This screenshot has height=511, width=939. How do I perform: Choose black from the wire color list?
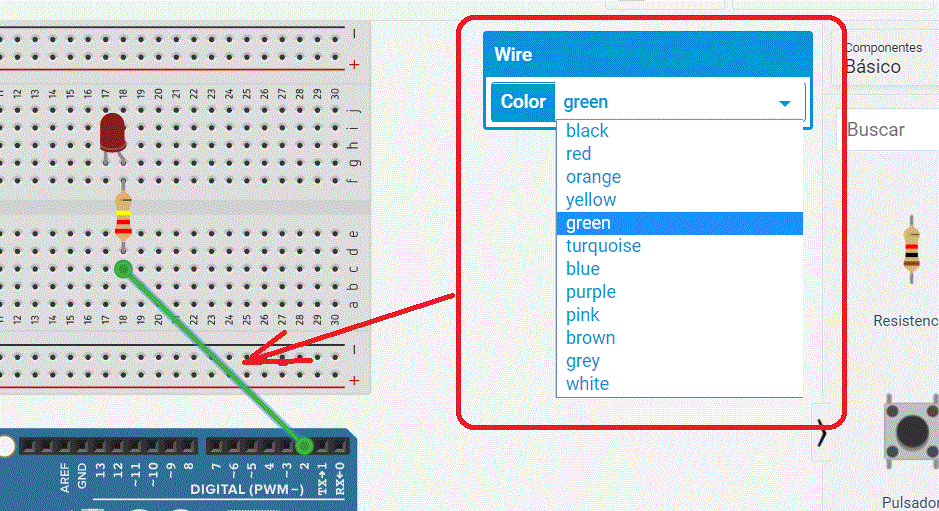coord(587,131)
